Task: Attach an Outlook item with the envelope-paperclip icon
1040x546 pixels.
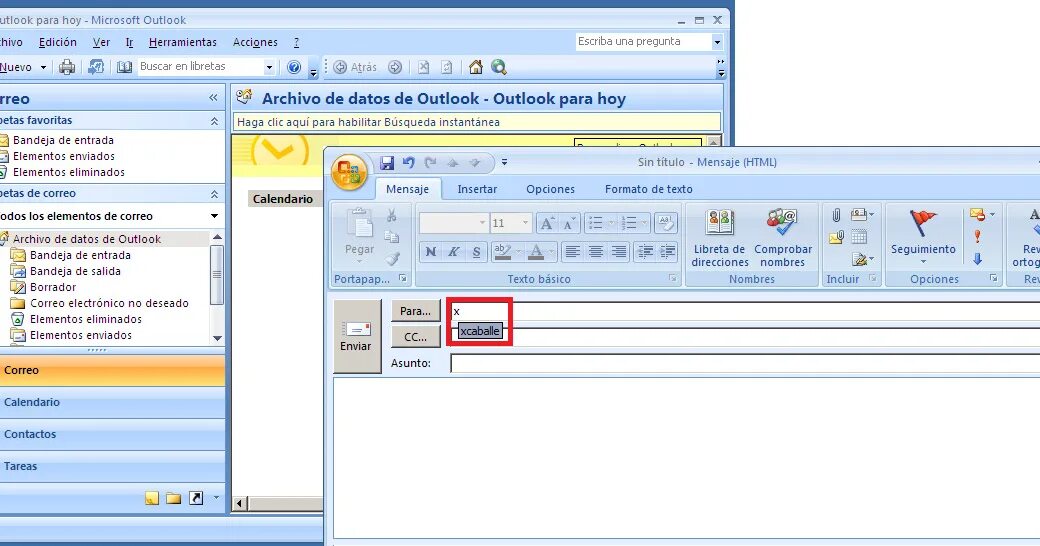Action: (x=836, y=237)
